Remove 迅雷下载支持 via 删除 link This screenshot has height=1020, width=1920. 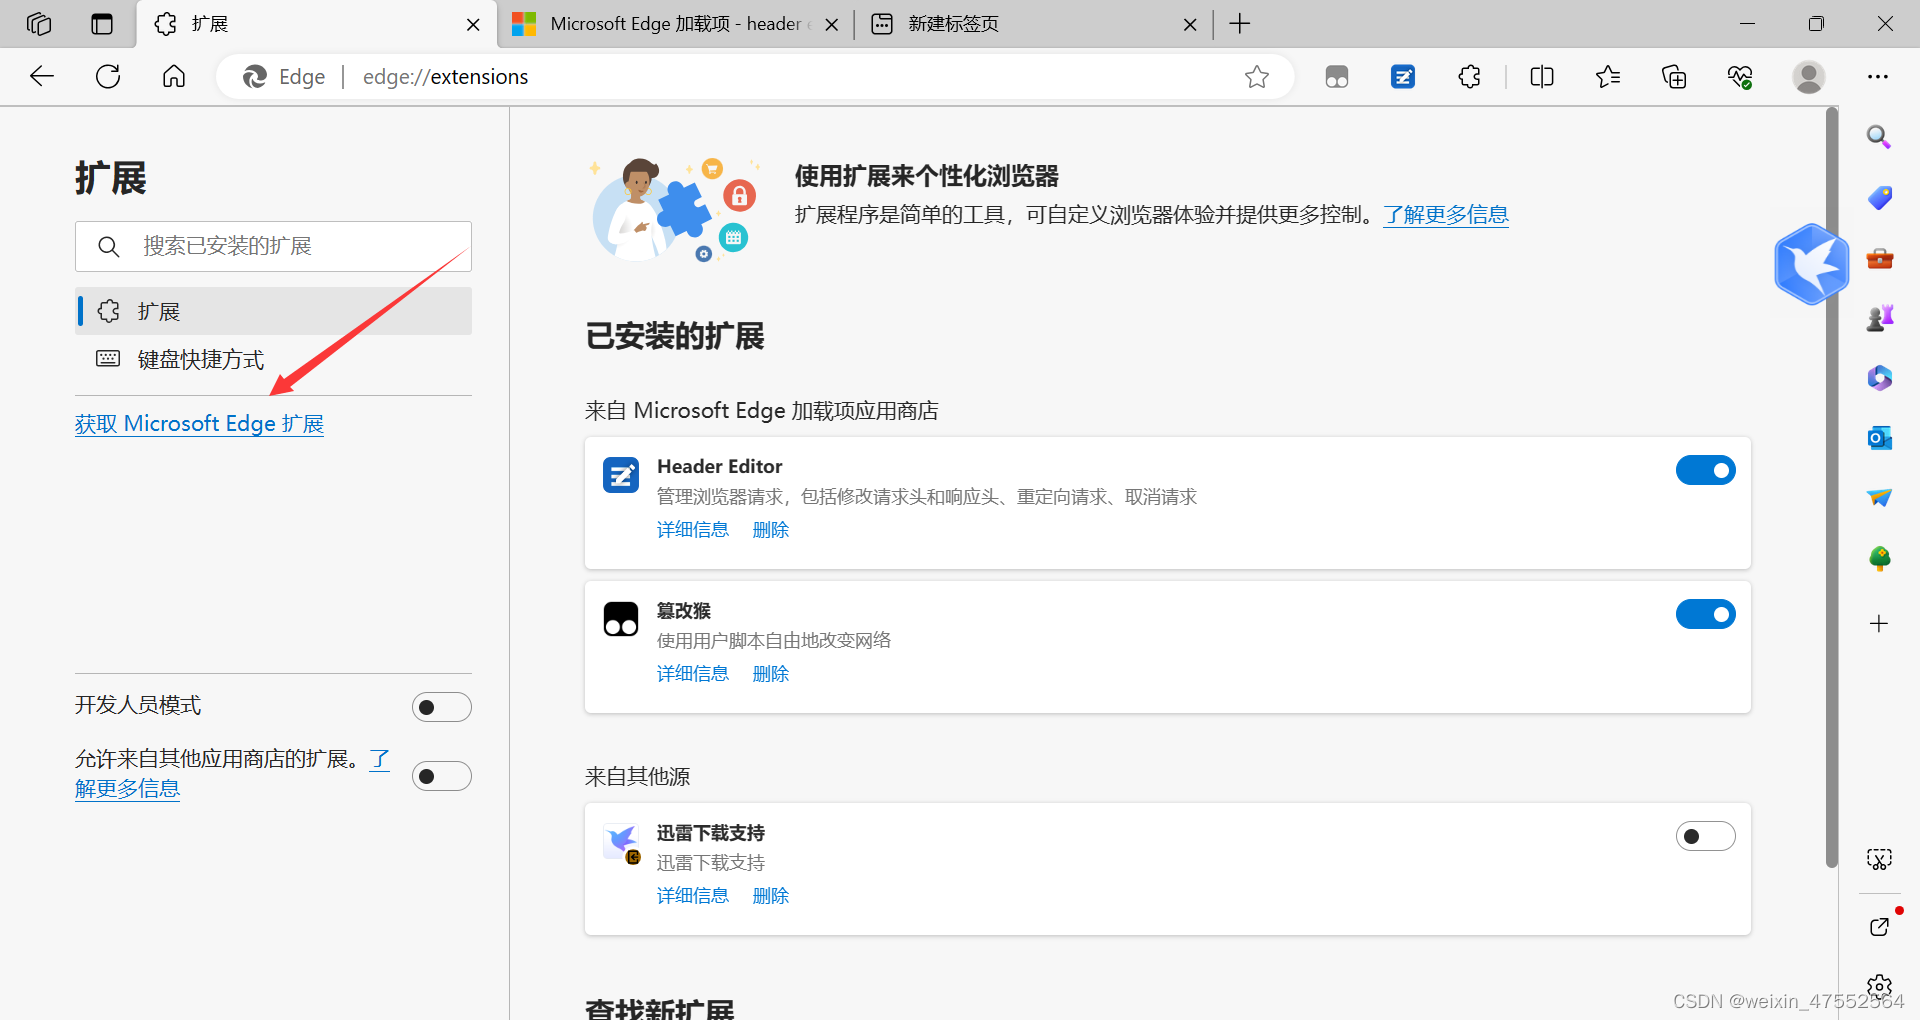[x=771, y=896]
